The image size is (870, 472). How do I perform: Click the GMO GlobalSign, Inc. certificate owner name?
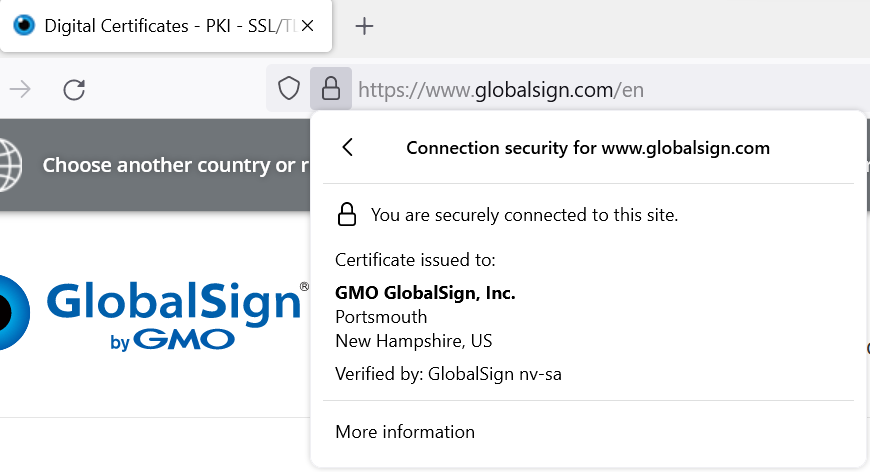(425, 293)
